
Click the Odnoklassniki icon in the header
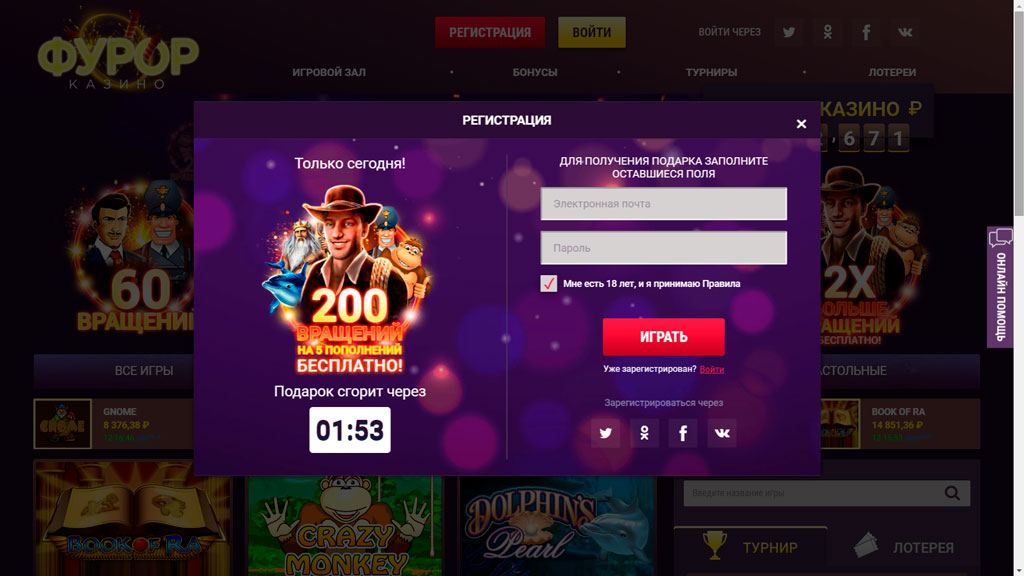click(x=828, y=32)
